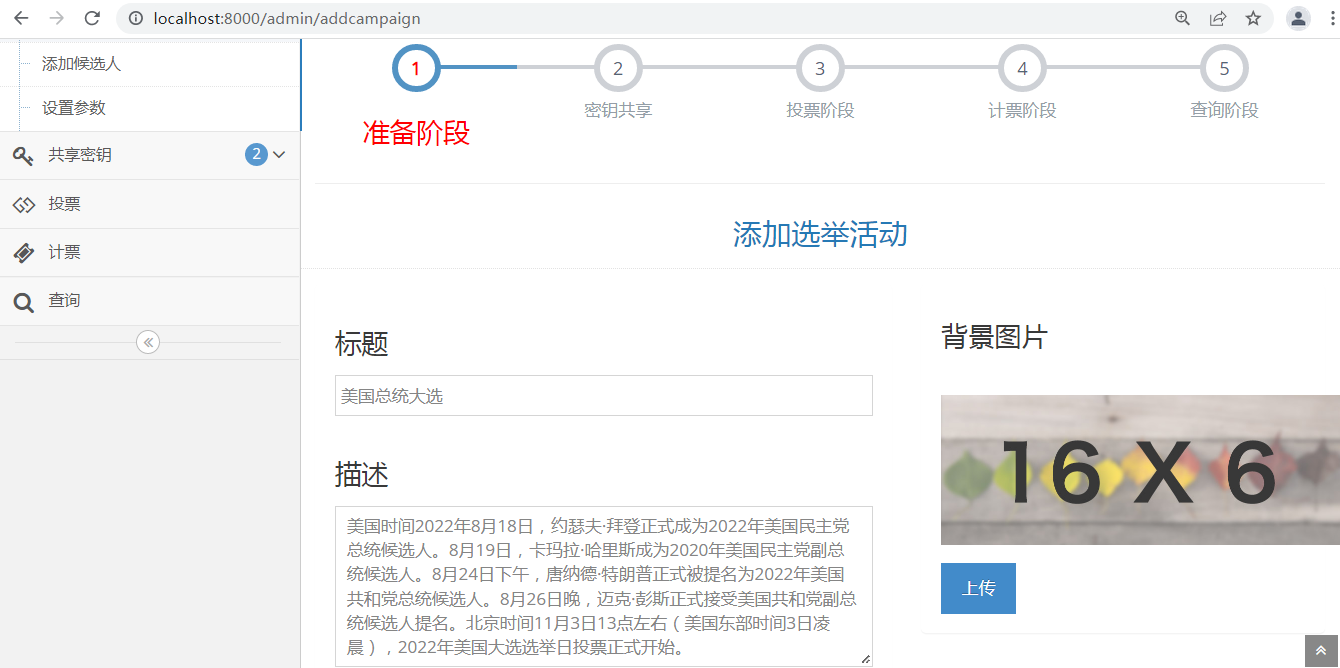1340x668 pixels.
Task: Click the search icon beside 查询
Action: pos(23,302)
